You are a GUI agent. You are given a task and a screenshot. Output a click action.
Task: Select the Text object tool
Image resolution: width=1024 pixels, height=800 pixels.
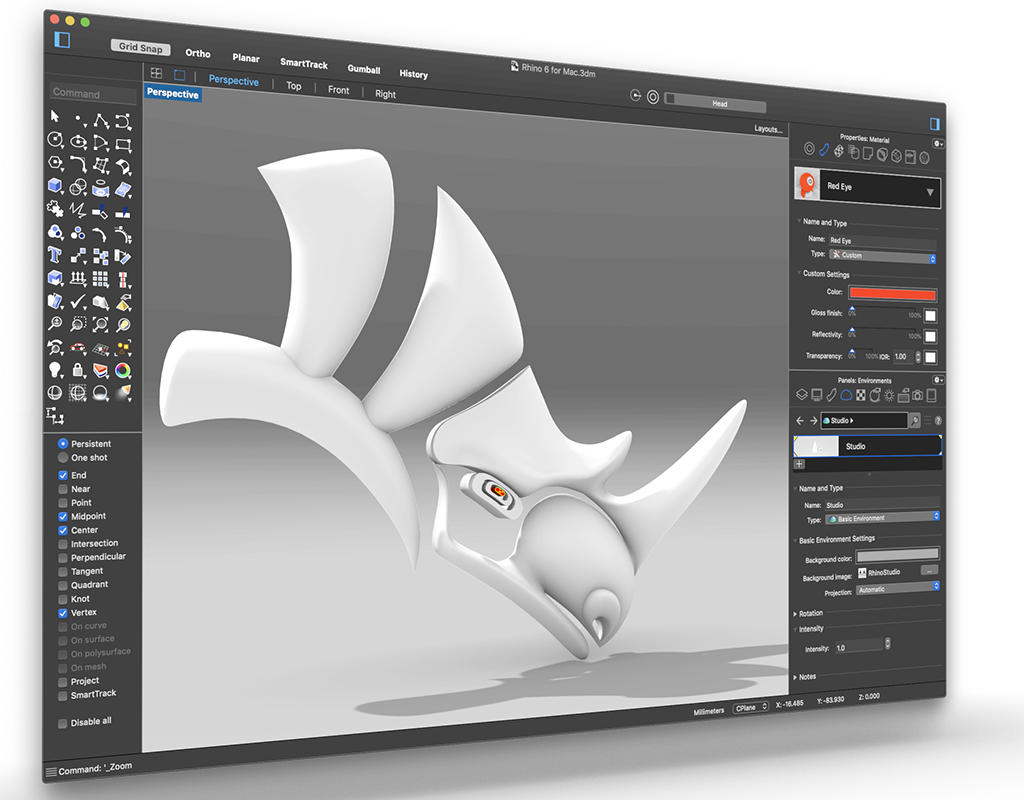pos(55,255)
